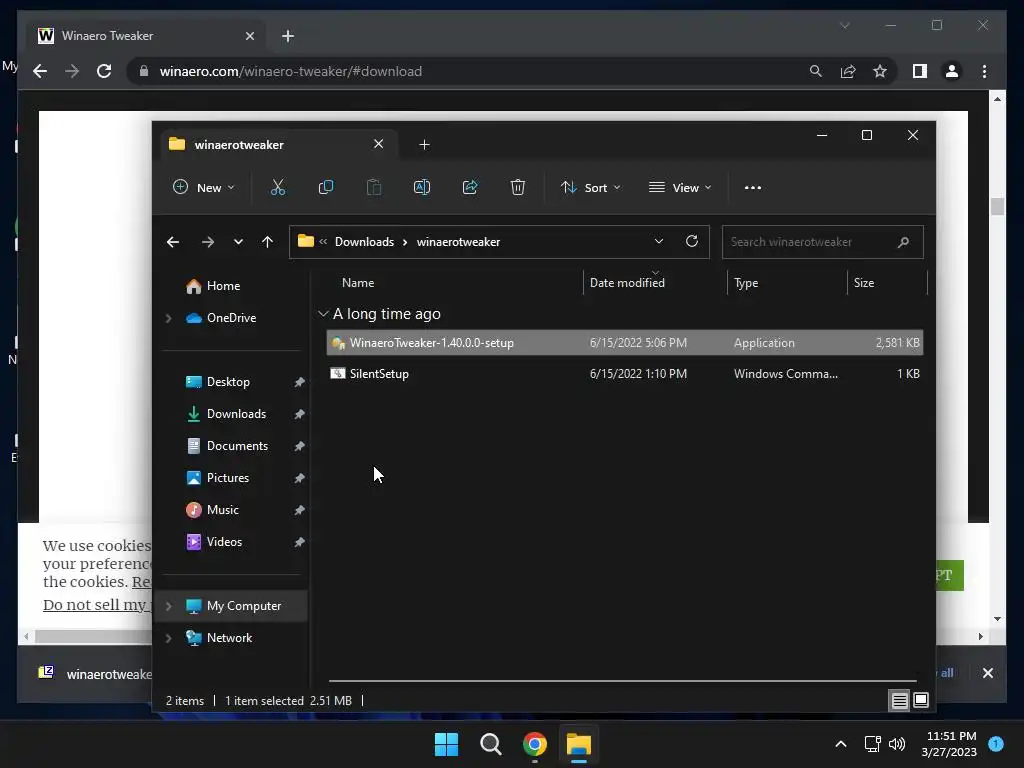Open Chrome's zoom magnifier icon in address bar
The height and width of the screenshot is (768, 1024).
[816, 71]
